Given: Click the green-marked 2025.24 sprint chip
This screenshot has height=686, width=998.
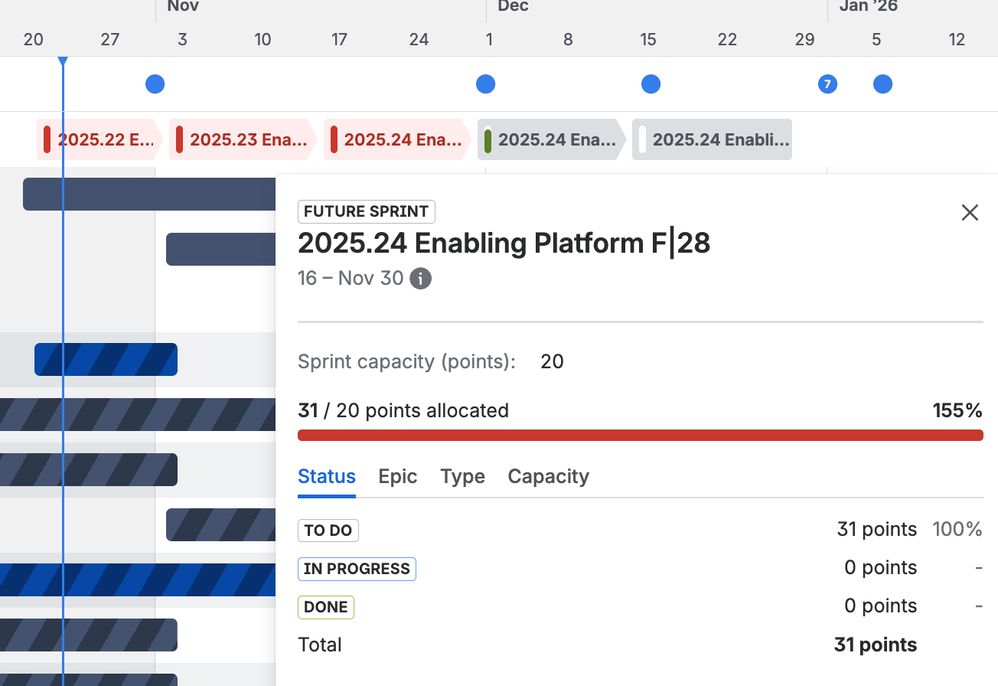Looking at the screenshot, I should pos(551,140).
